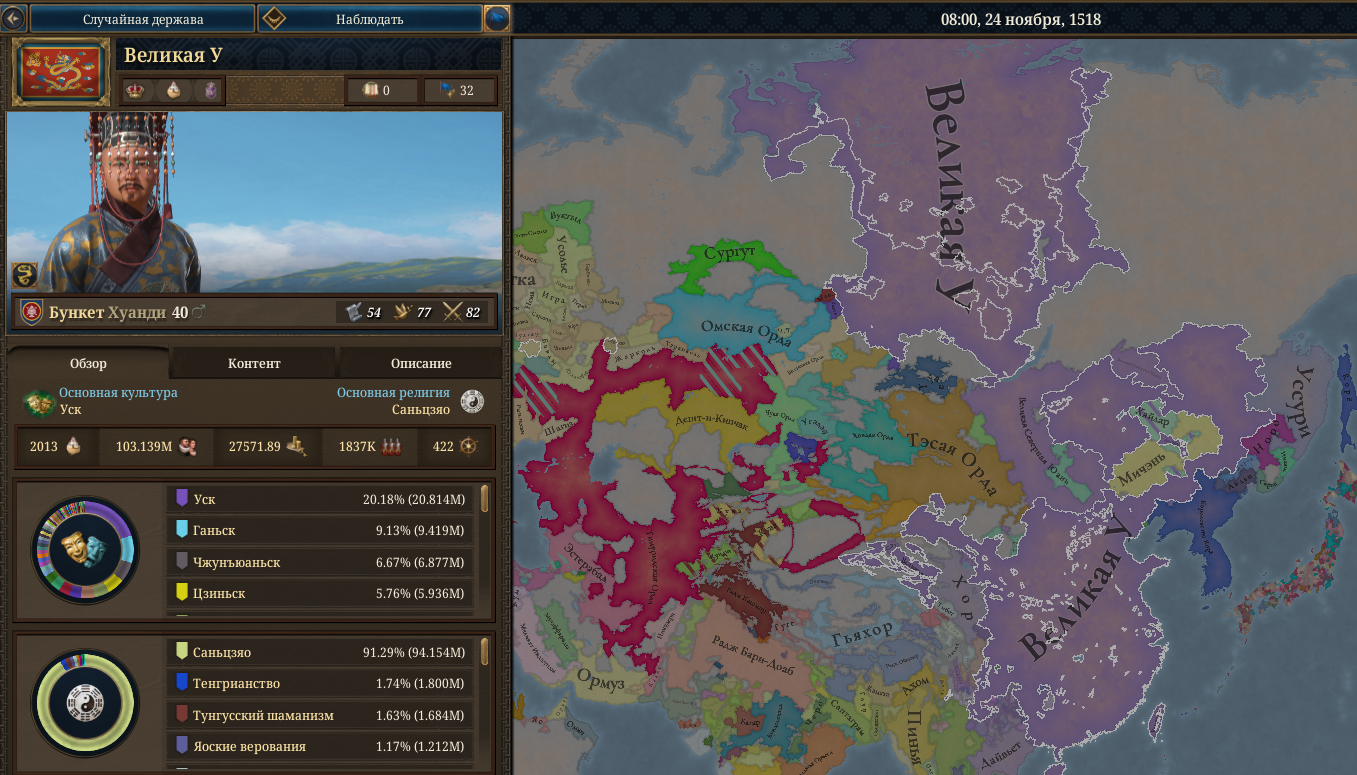The image size is (1357, 775).
Task: Select the Тунгусский шаманизм religion row
Action: (x=322, y=715)
